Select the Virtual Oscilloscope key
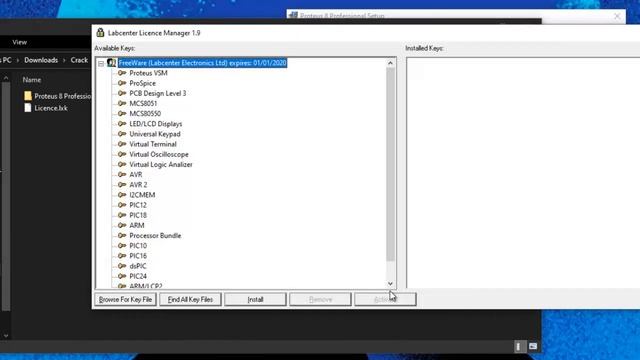The width and height of the screenshot is (640, 360). point(159,154)
